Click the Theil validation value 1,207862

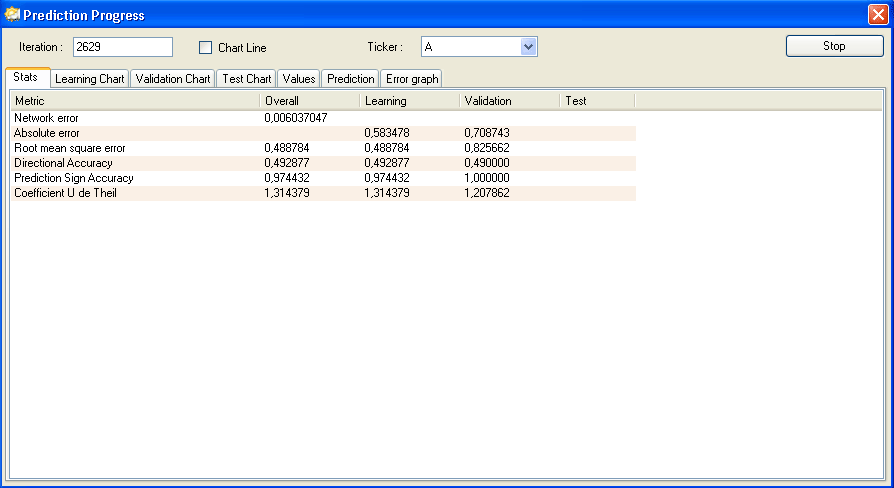(487, 193)
